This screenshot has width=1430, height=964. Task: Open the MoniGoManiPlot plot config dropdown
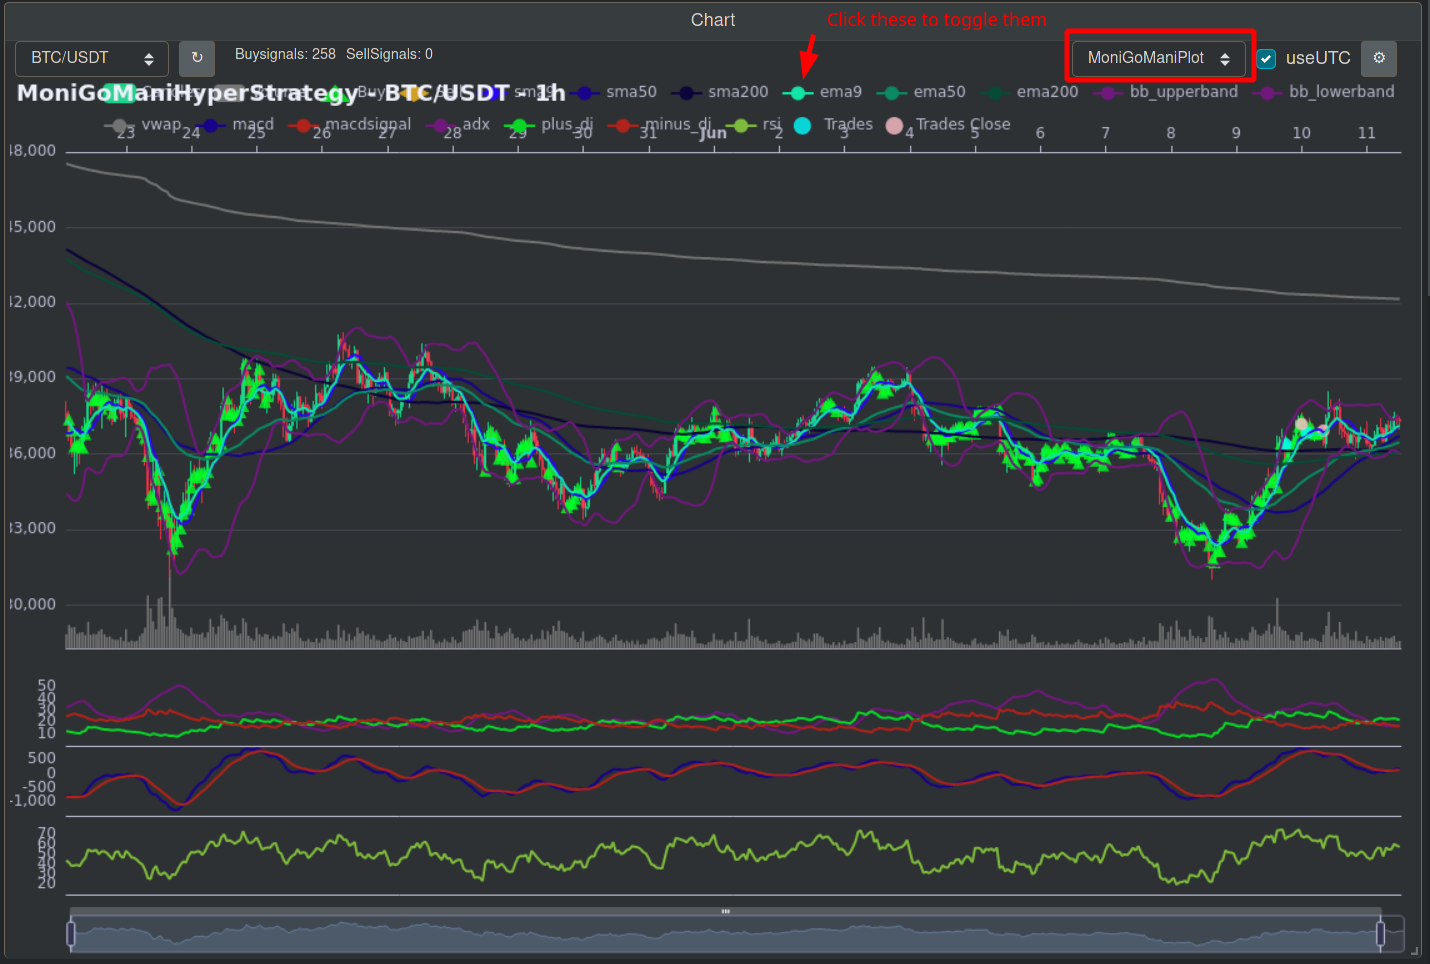(x=1158, y=58)
